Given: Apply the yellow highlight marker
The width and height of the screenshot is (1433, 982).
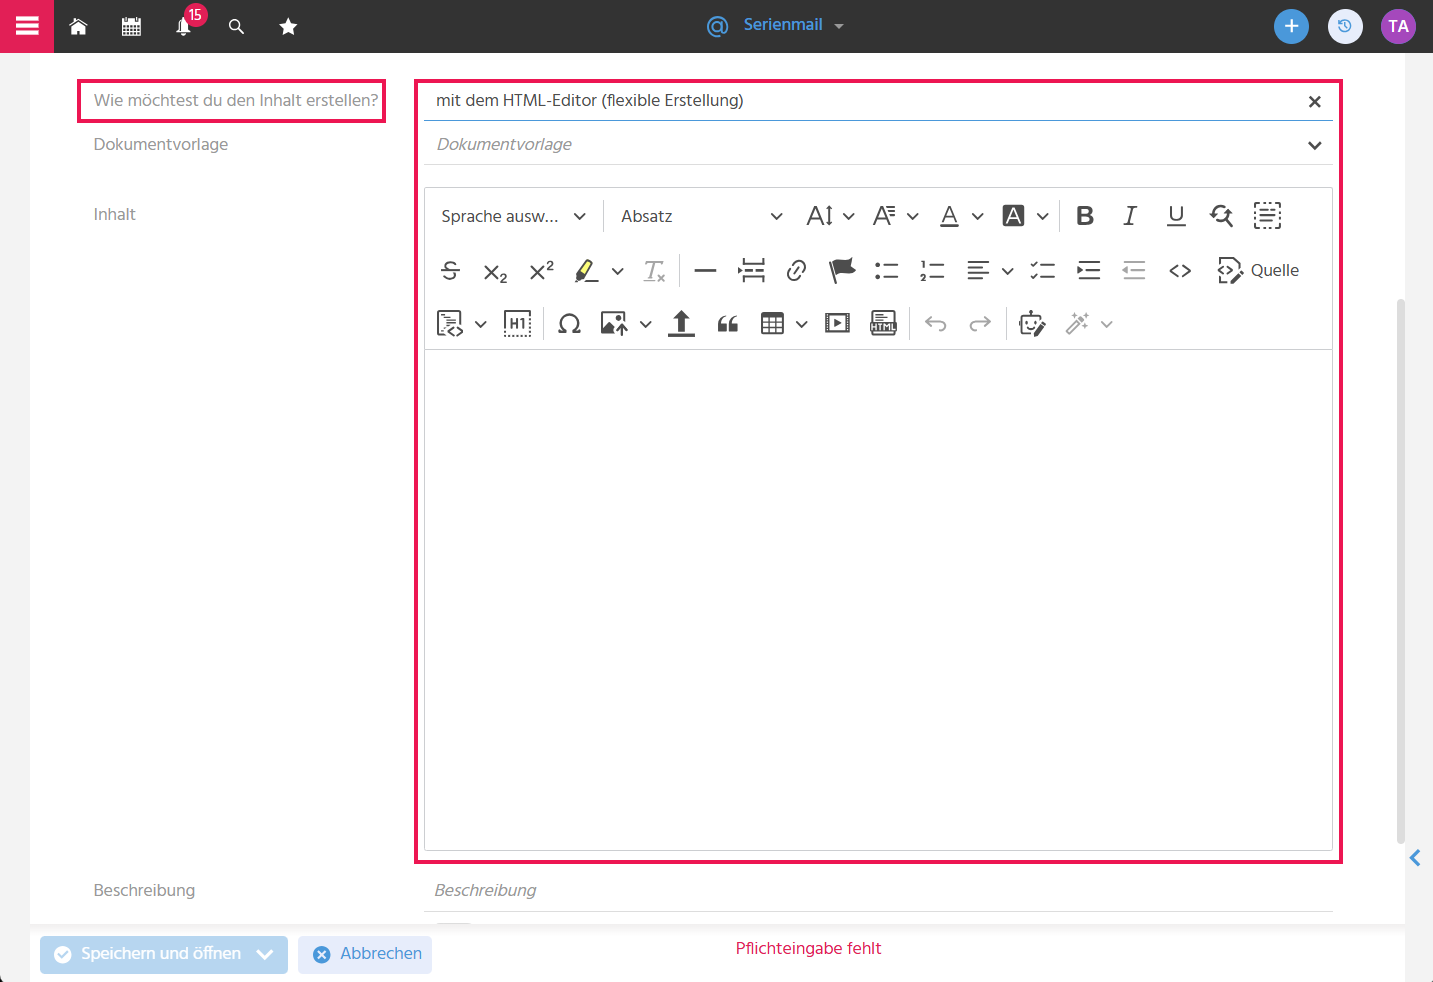Looking at the screenshot, I should [587, 270].
